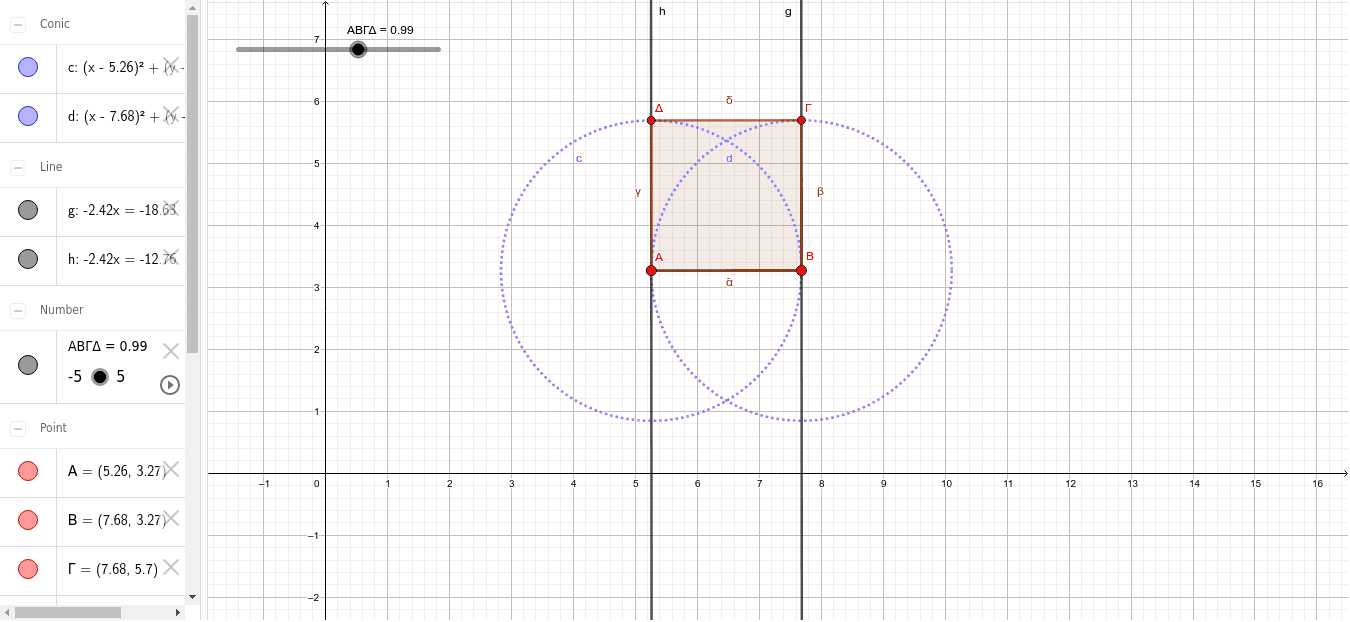This screenshot has width=1350, height=622.
Task: Delete point B with its X icon
Action: coord(171,518)
